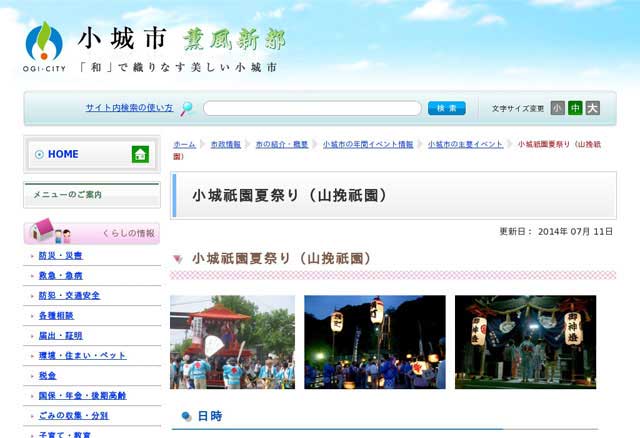Screen dimensions: 640x438
Task: Click the house illustration in くらしの情報 banner
Action: coord(42,229)
